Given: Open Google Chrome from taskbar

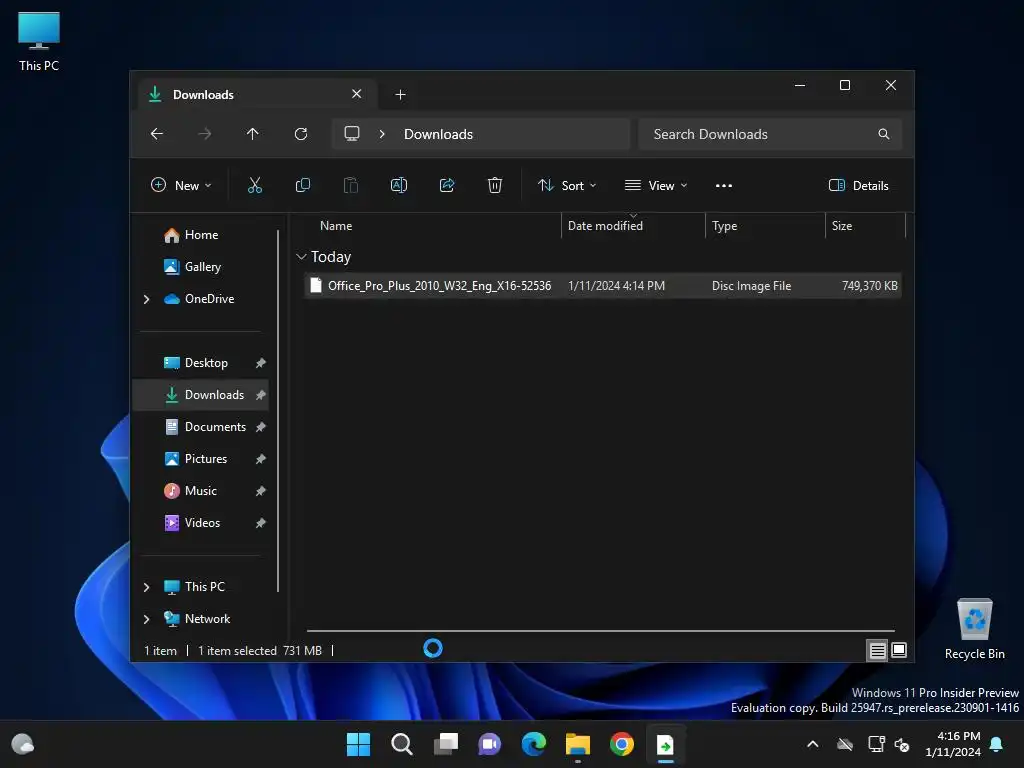Looking at the screenshot, I should pyautogui.click(x=622, y=744).
